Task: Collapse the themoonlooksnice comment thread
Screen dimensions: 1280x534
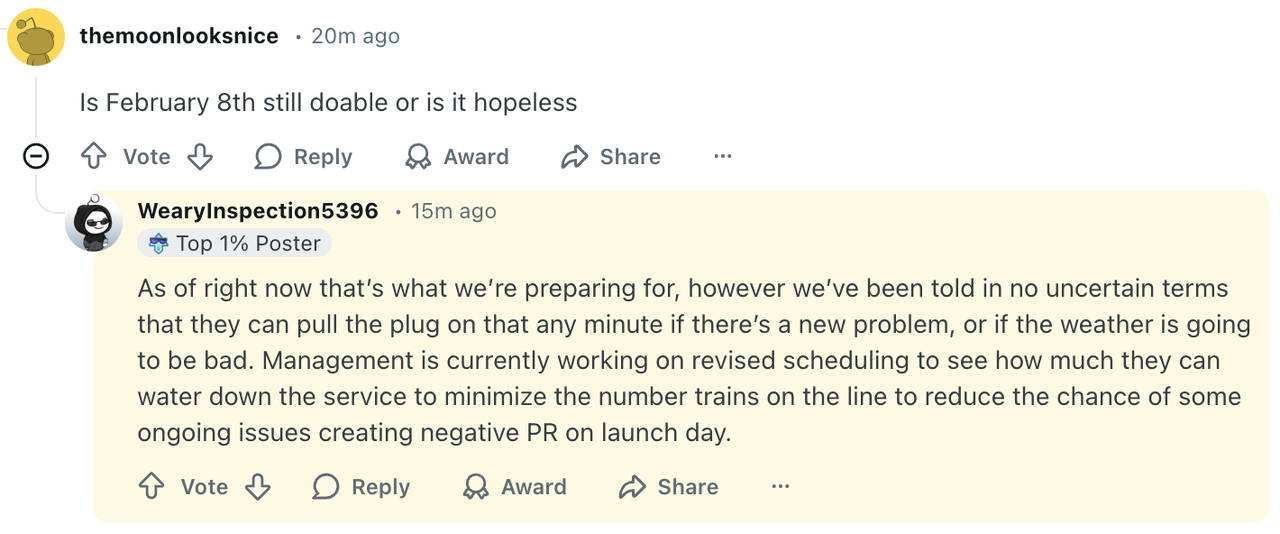Action: tap(36, 156)
